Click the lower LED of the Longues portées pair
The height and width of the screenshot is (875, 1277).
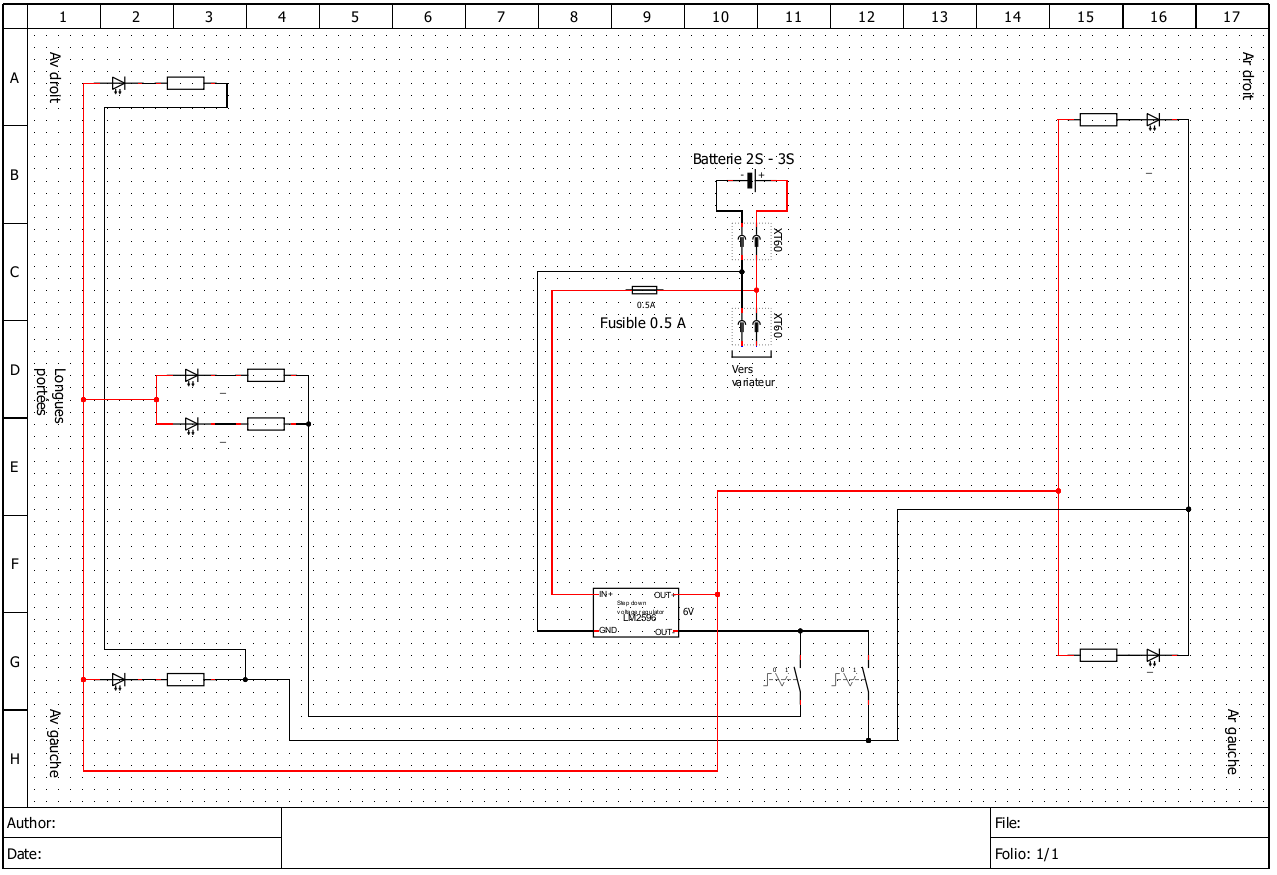coord(191,425)
